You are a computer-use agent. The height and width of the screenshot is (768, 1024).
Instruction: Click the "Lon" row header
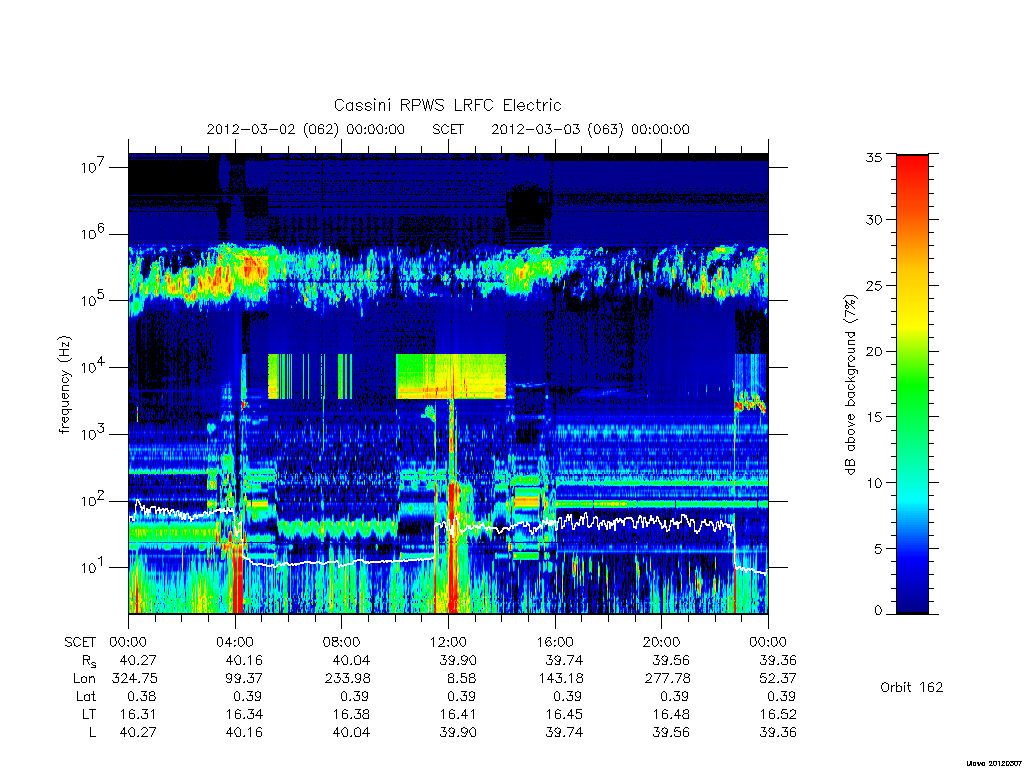point(84,678)
